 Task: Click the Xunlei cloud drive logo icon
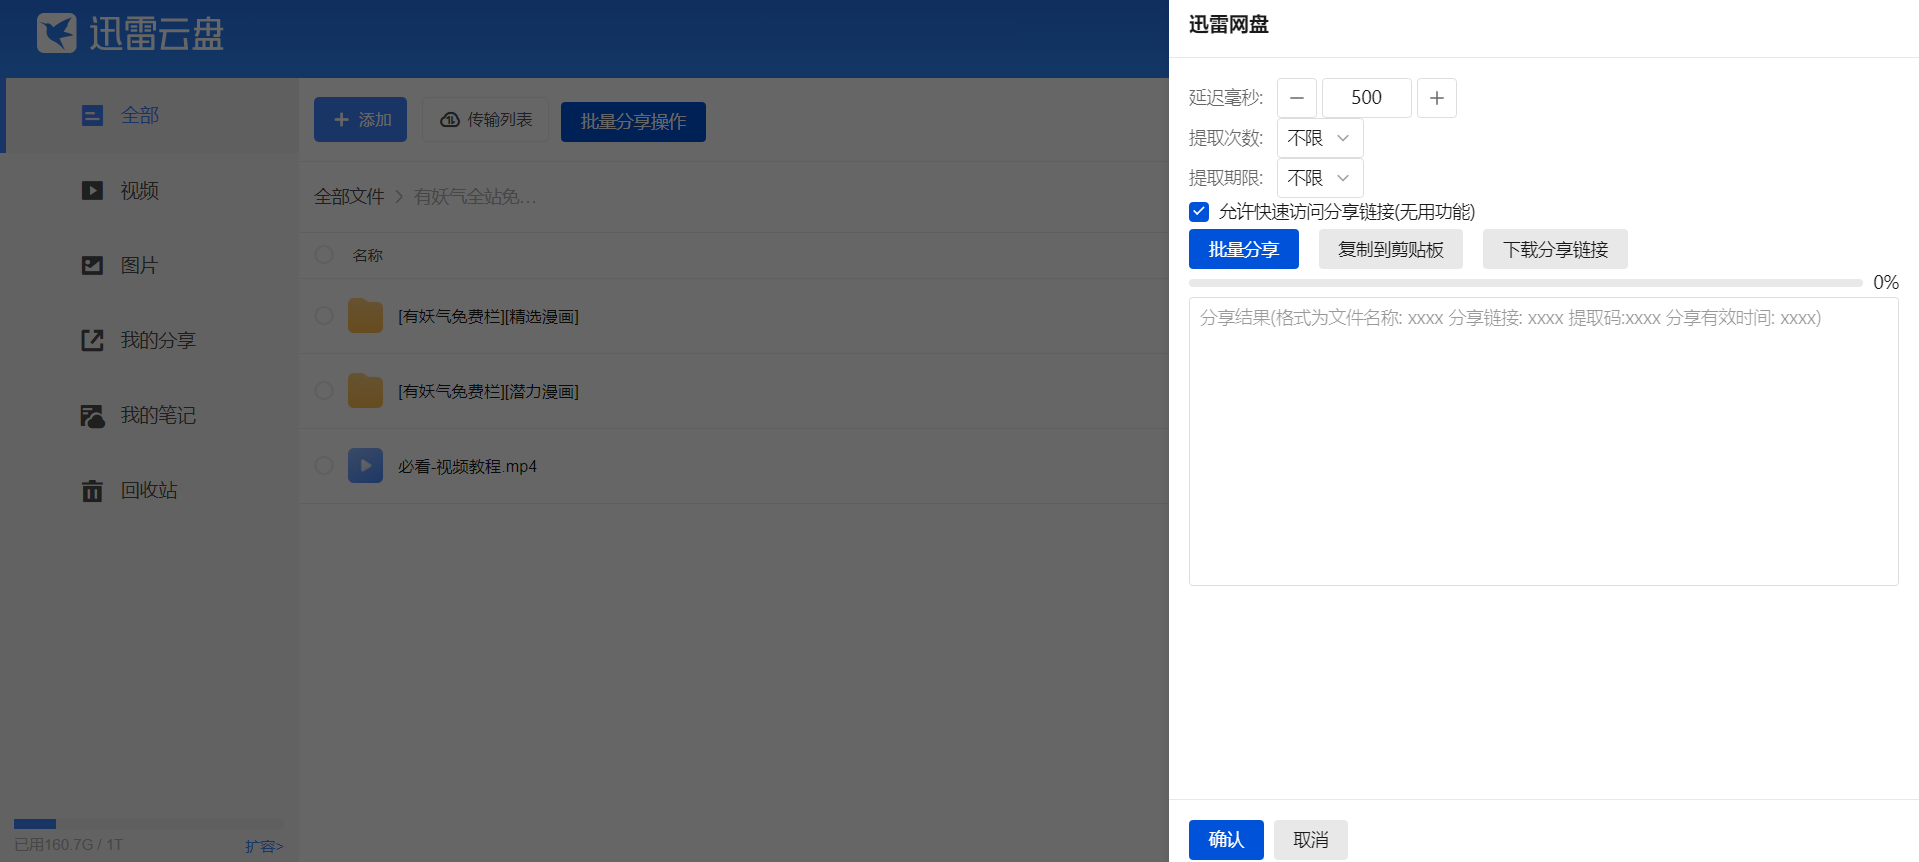[x=56, y=33]
